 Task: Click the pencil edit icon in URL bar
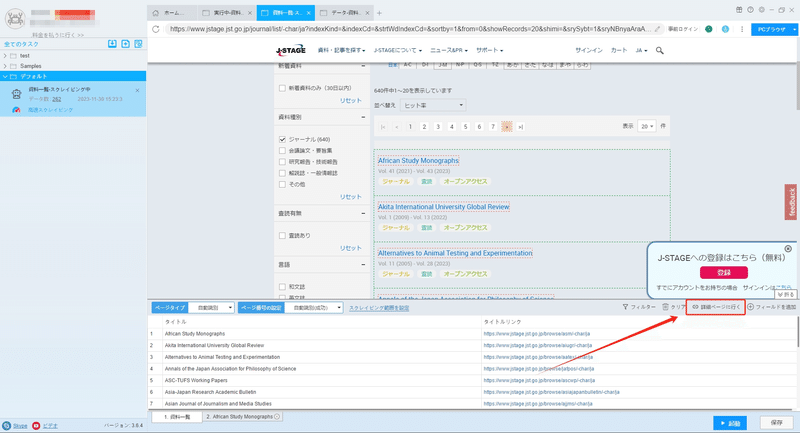pos(658,29)
